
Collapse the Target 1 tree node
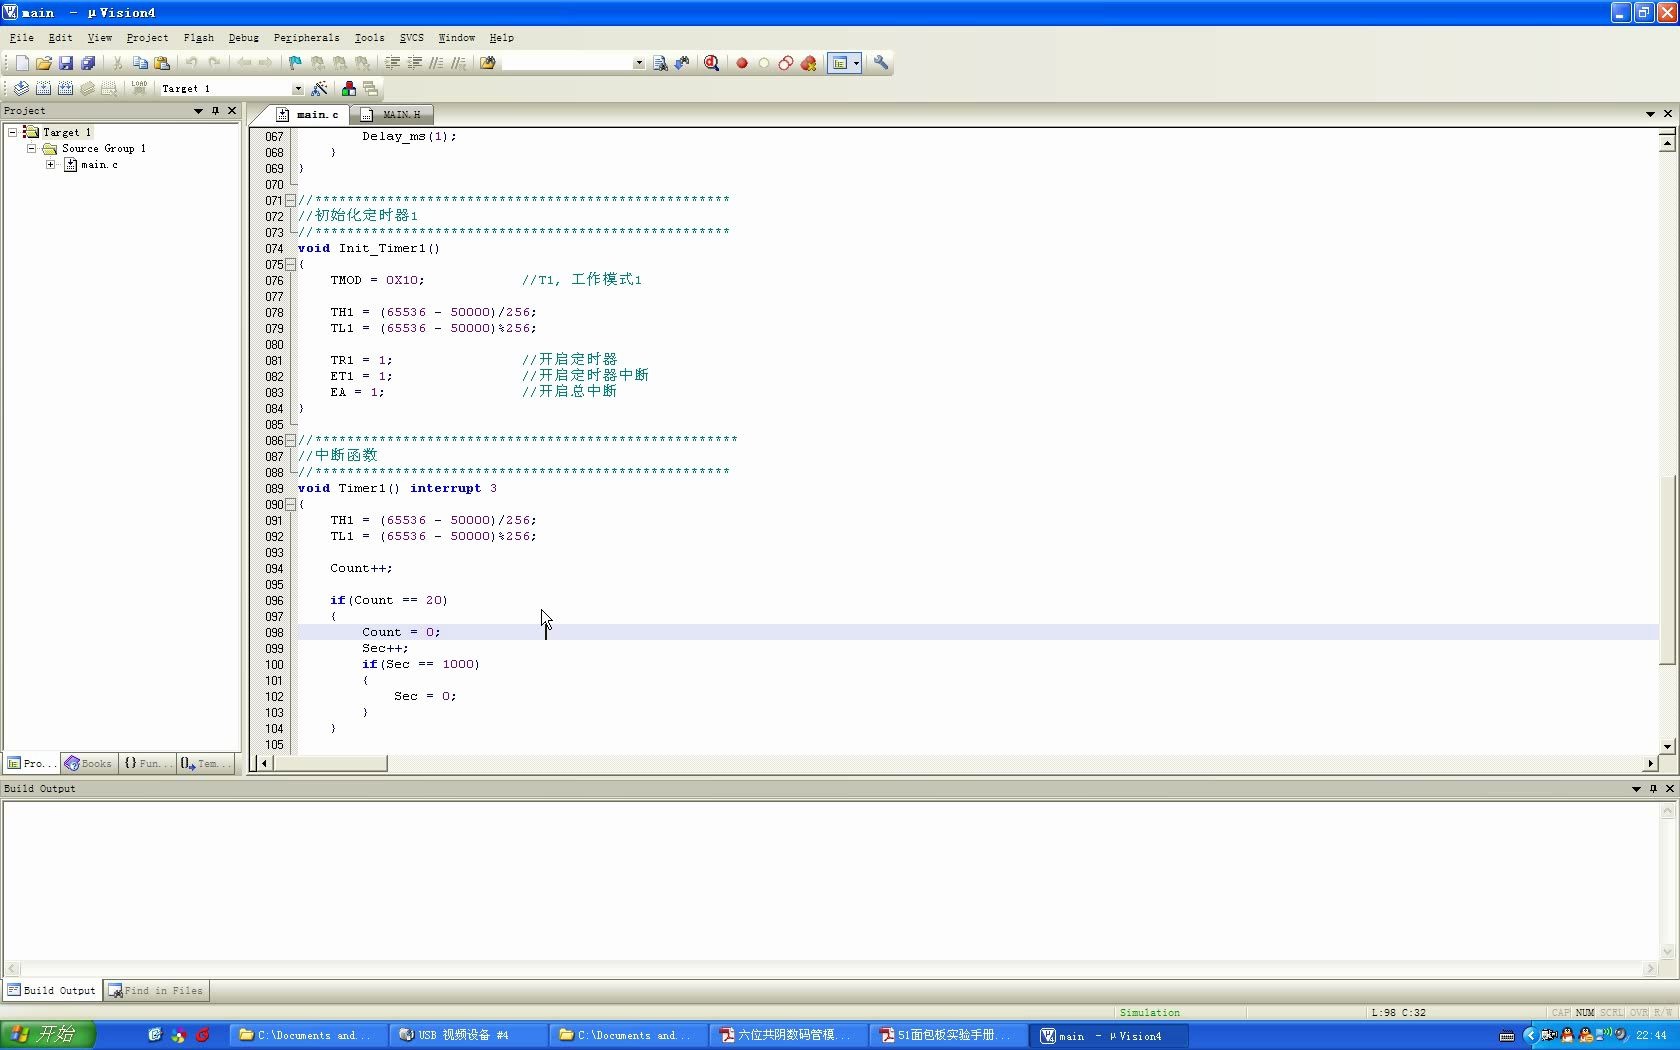12,132
